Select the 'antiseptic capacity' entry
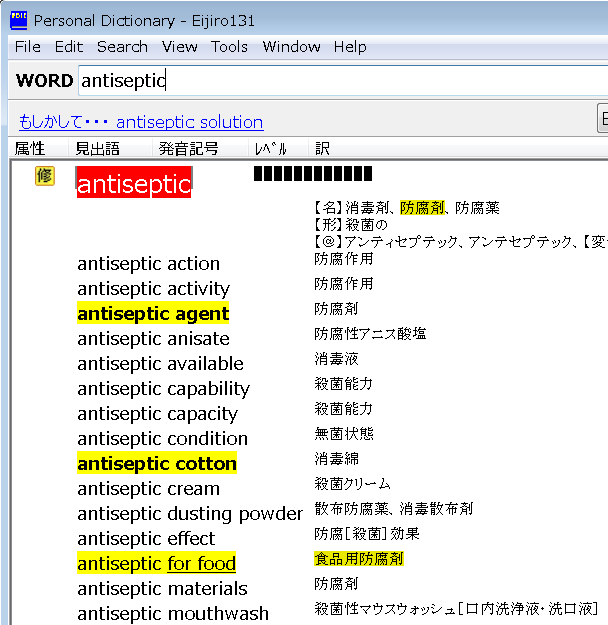Viewport: 608px width, 625px height. point(157,414)
